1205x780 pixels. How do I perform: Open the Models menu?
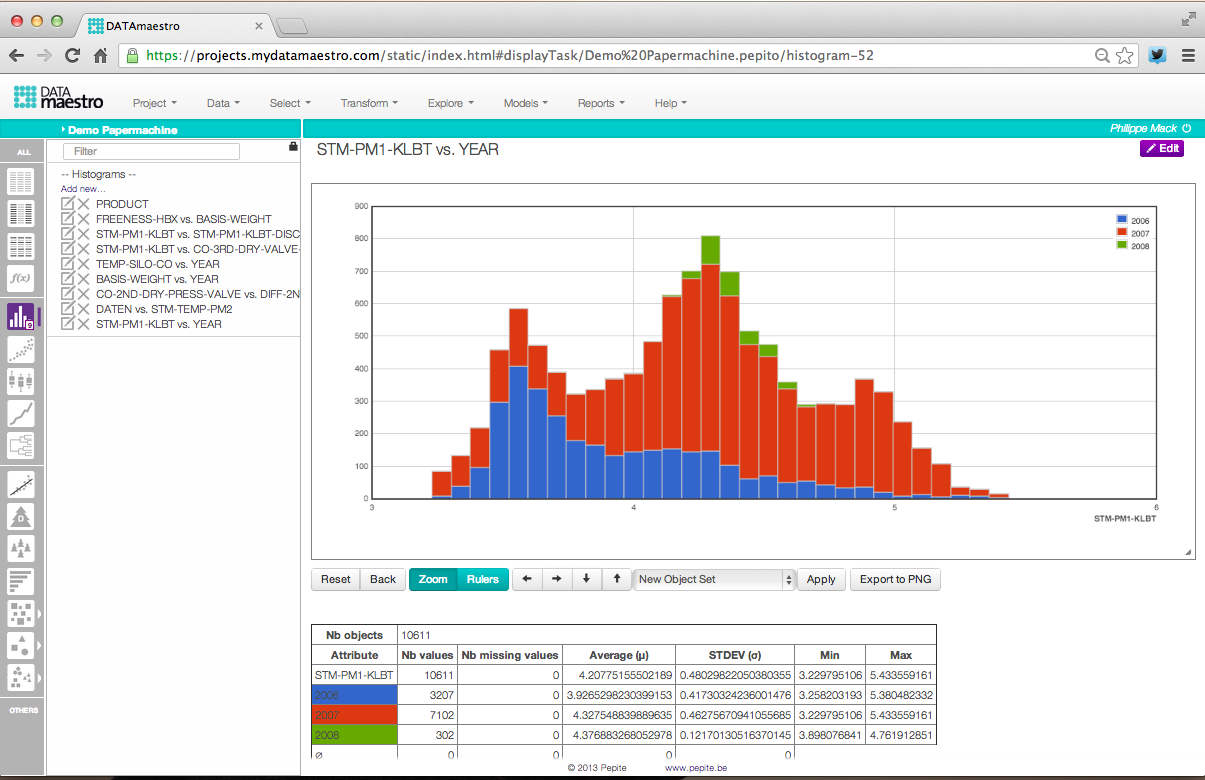click(526, 103)
